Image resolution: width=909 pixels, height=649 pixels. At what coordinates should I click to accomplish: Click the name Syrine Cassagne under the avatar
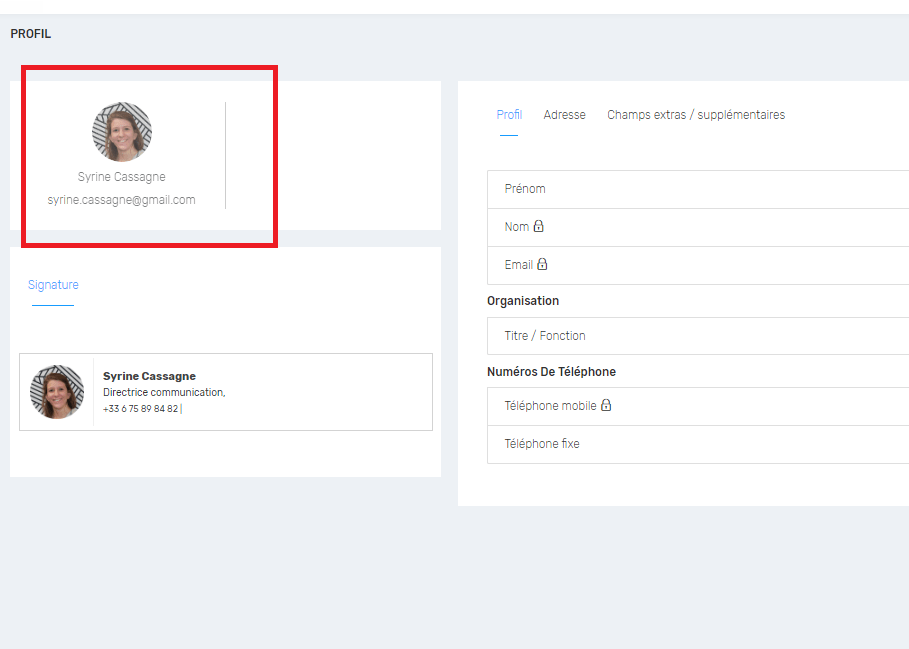click(121, 177)
